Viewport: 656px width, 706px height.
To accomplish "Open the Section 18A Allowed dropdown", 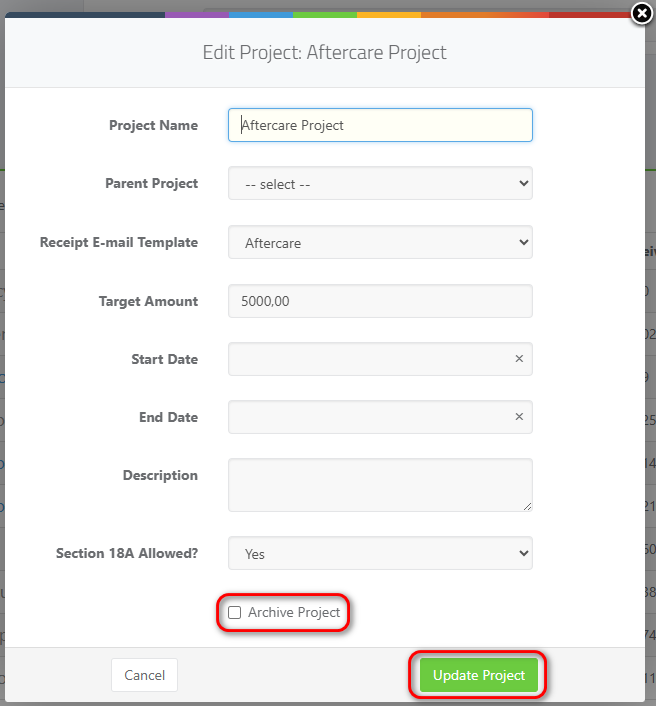I will click(380, 553).
